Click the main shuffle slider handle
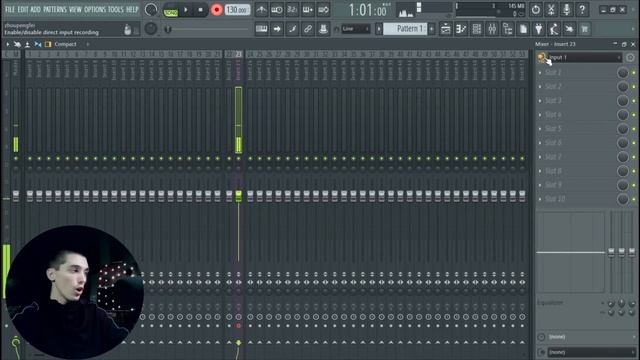This screenshot has width=640, height=360. point(168,29)
